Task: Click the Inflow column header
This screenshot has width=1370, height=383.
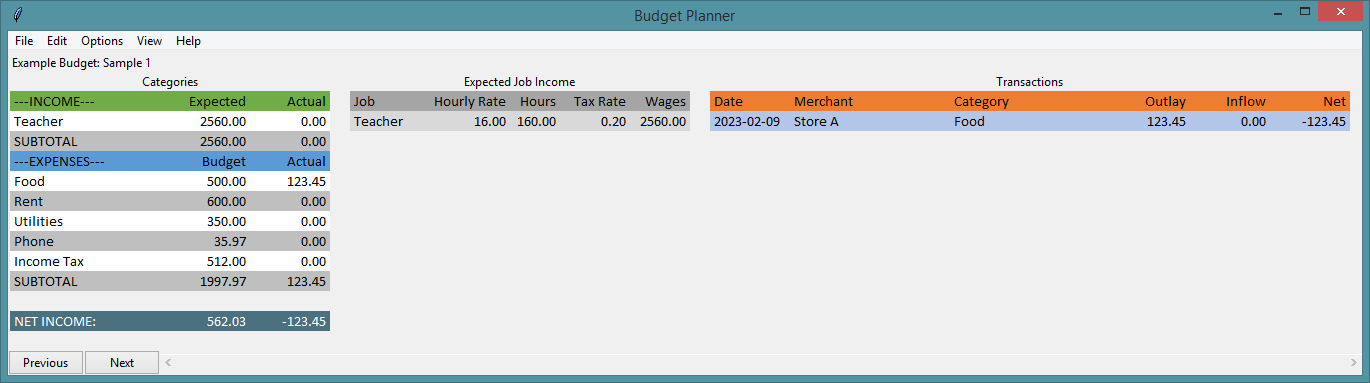Action: [x=1246, y=101]
